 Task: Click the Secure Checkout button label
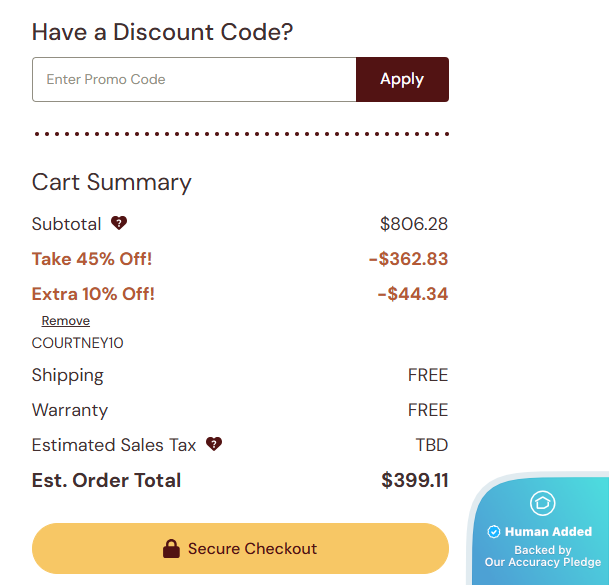tap(252, 548)
